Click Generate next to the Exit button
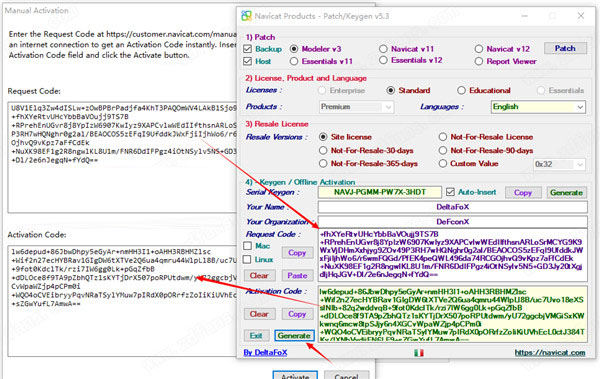 (294, 336)
